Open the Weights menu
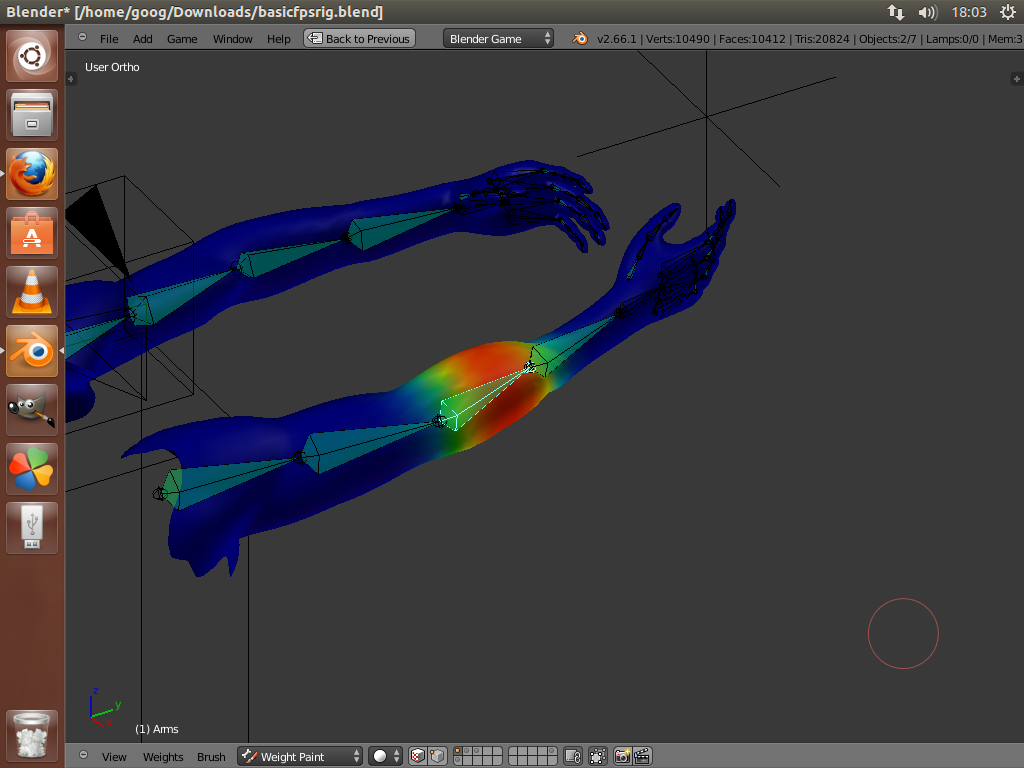This screenshot has height=768, width=1024. 163,756
